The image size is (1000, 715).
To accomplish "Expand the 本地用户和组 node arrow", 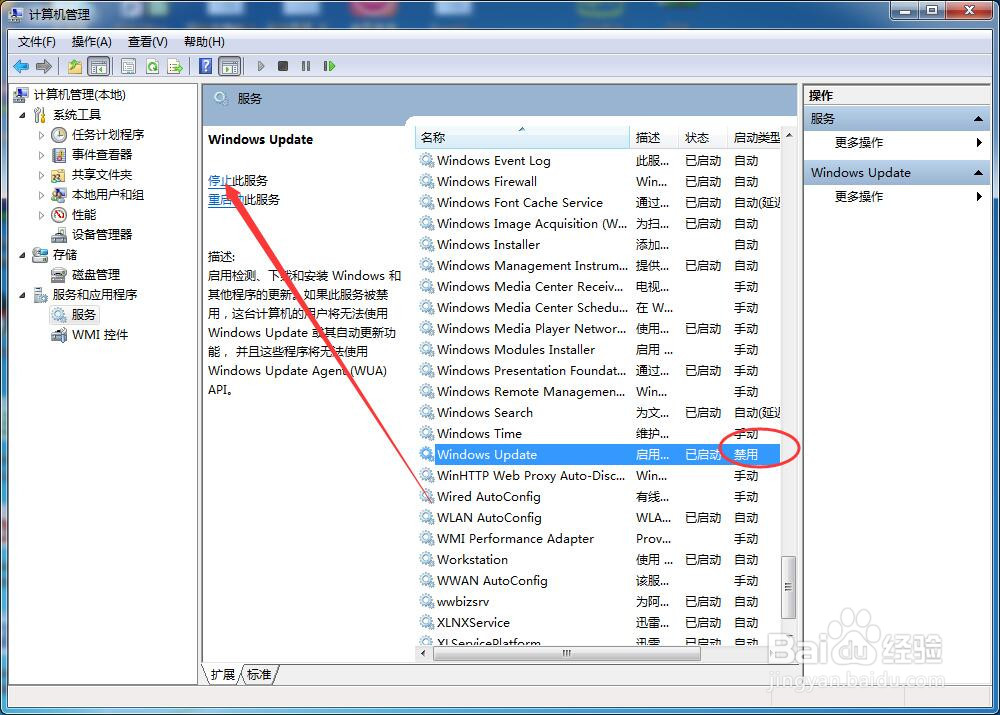I will (x=41, y=195).
